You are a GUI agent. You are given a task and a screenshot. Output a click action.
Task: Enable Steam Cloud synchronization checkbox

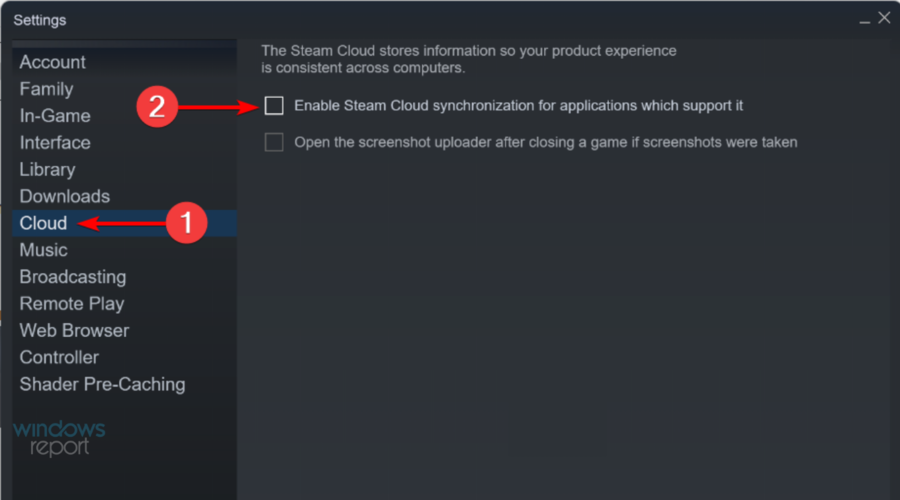click(x=274, y=106)
